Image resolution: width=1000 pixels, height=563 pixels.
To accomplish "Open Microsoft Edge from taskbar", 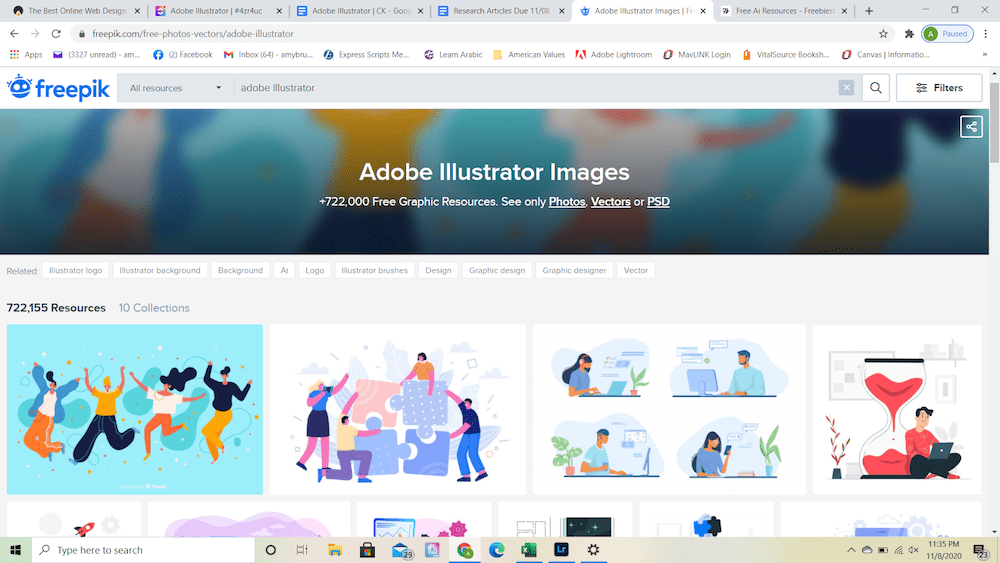I will click(x=496, y=550).
